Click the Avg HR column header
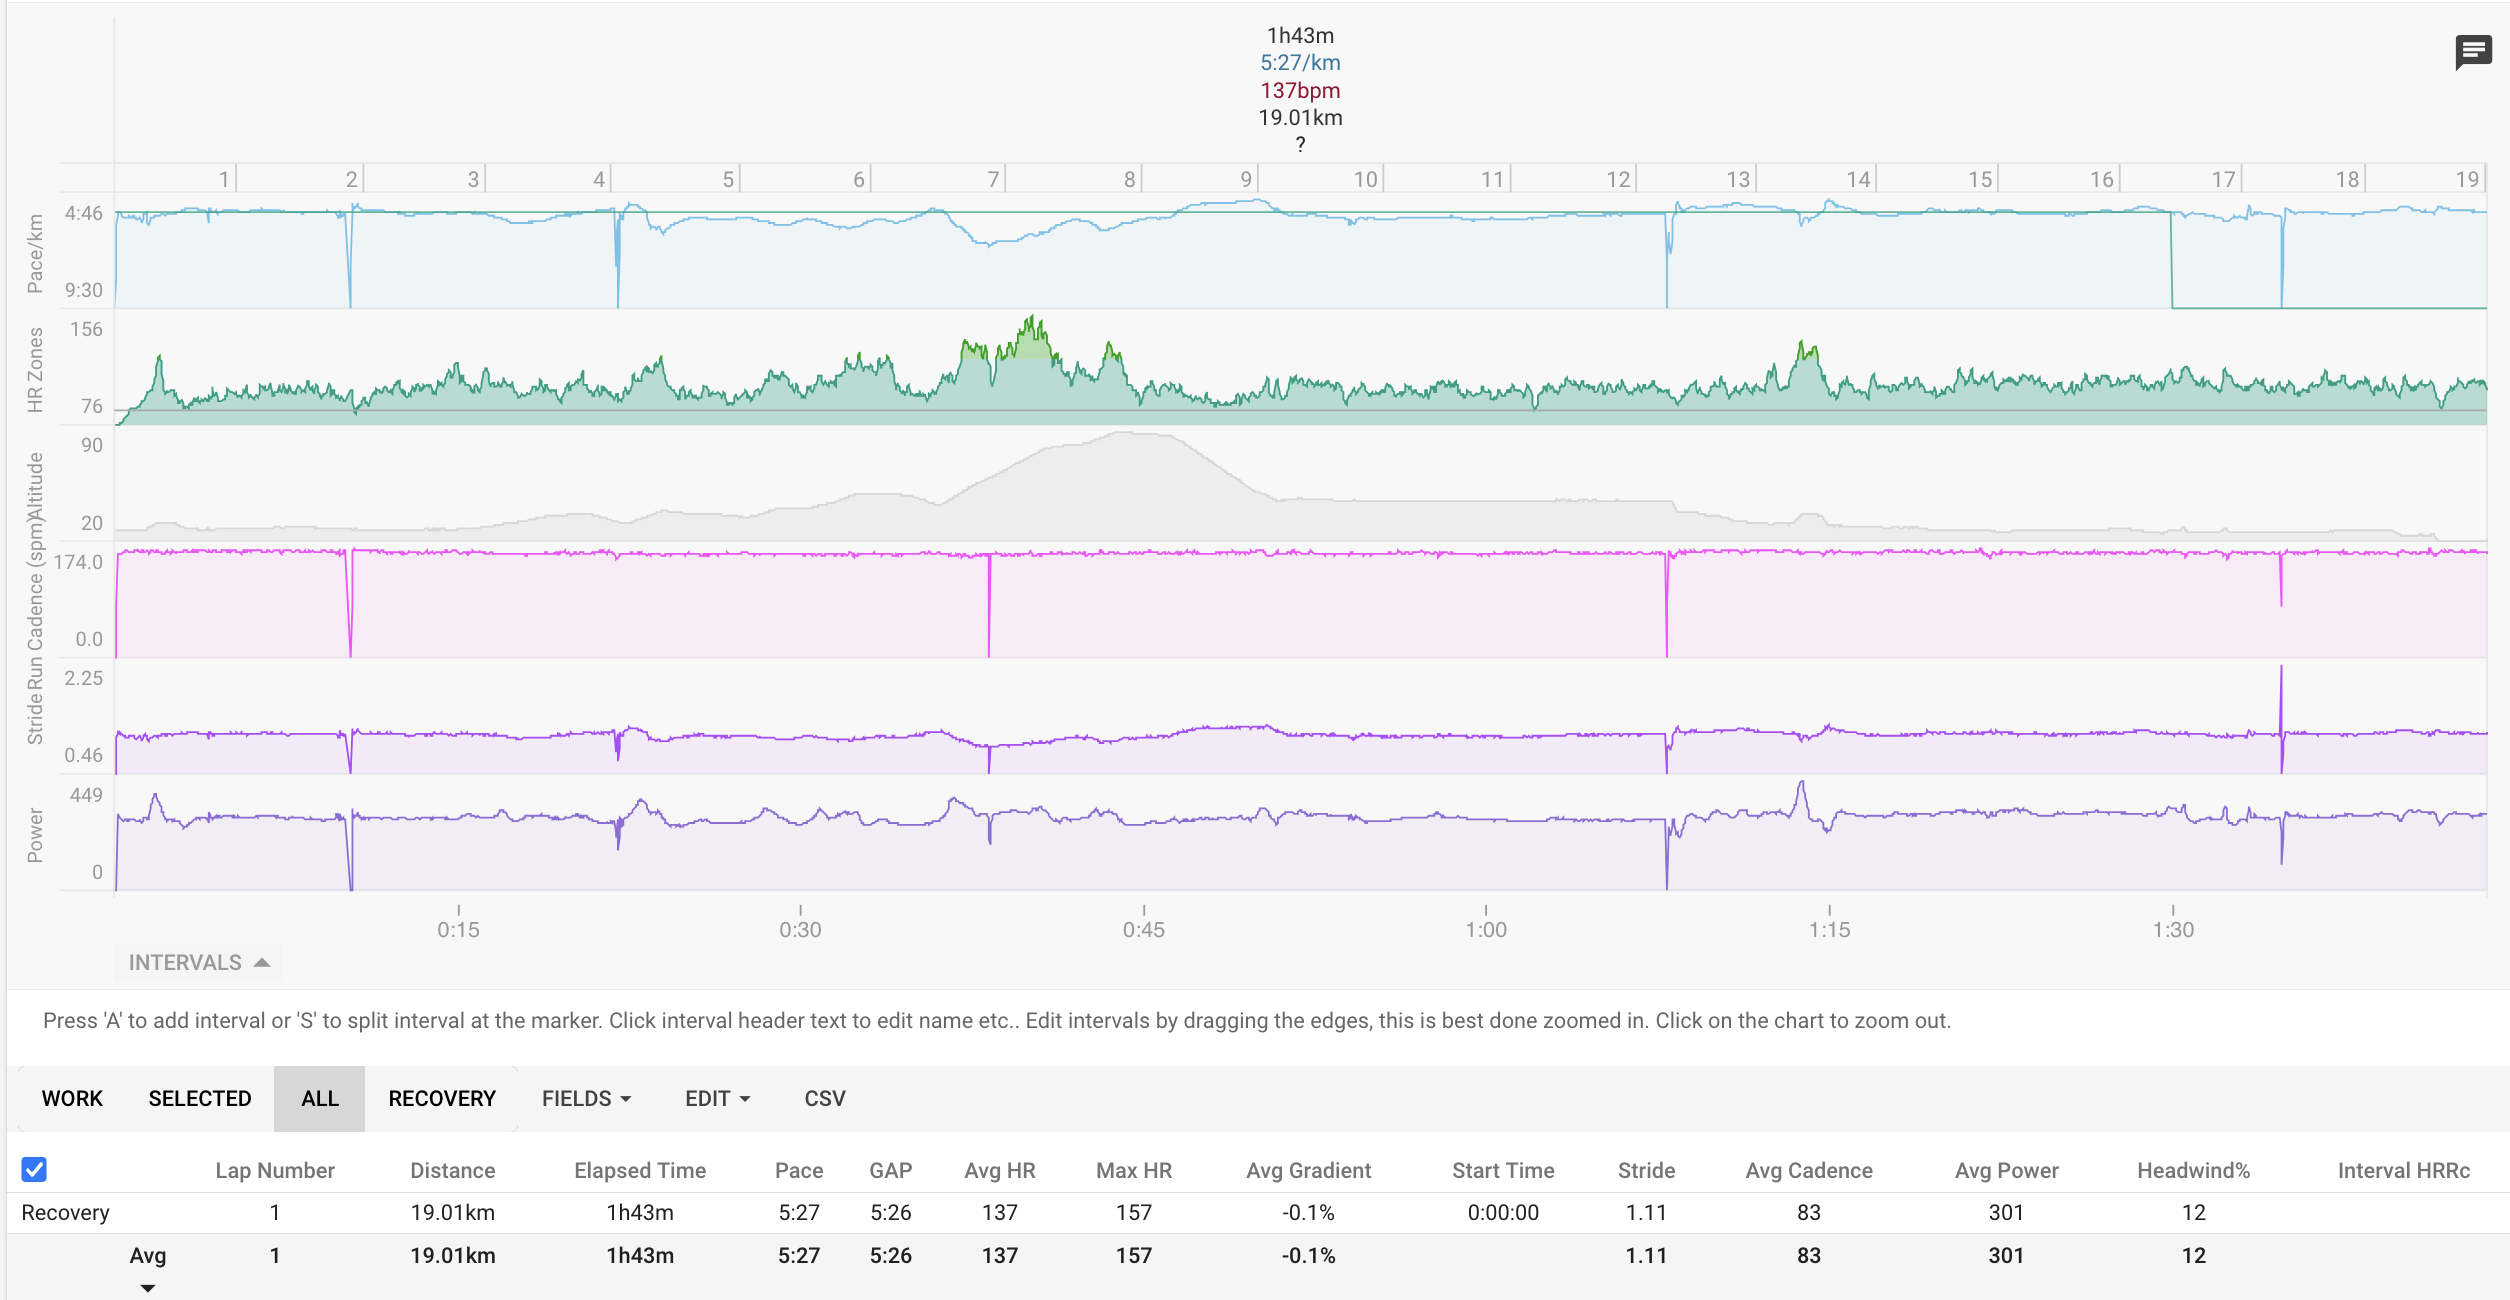 tap(999, 1170)
